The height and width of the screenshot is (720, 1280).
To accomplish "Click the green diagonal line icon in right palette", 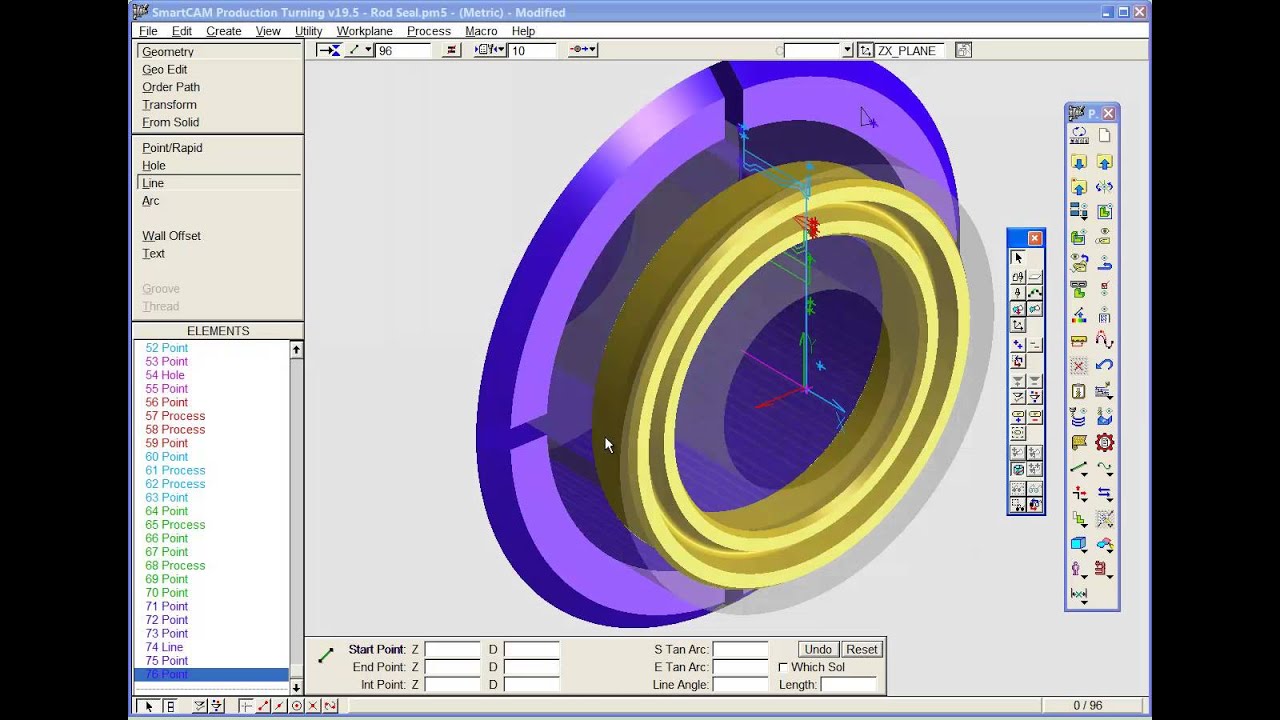I will pyautogui.click(x=1078, y=468).
